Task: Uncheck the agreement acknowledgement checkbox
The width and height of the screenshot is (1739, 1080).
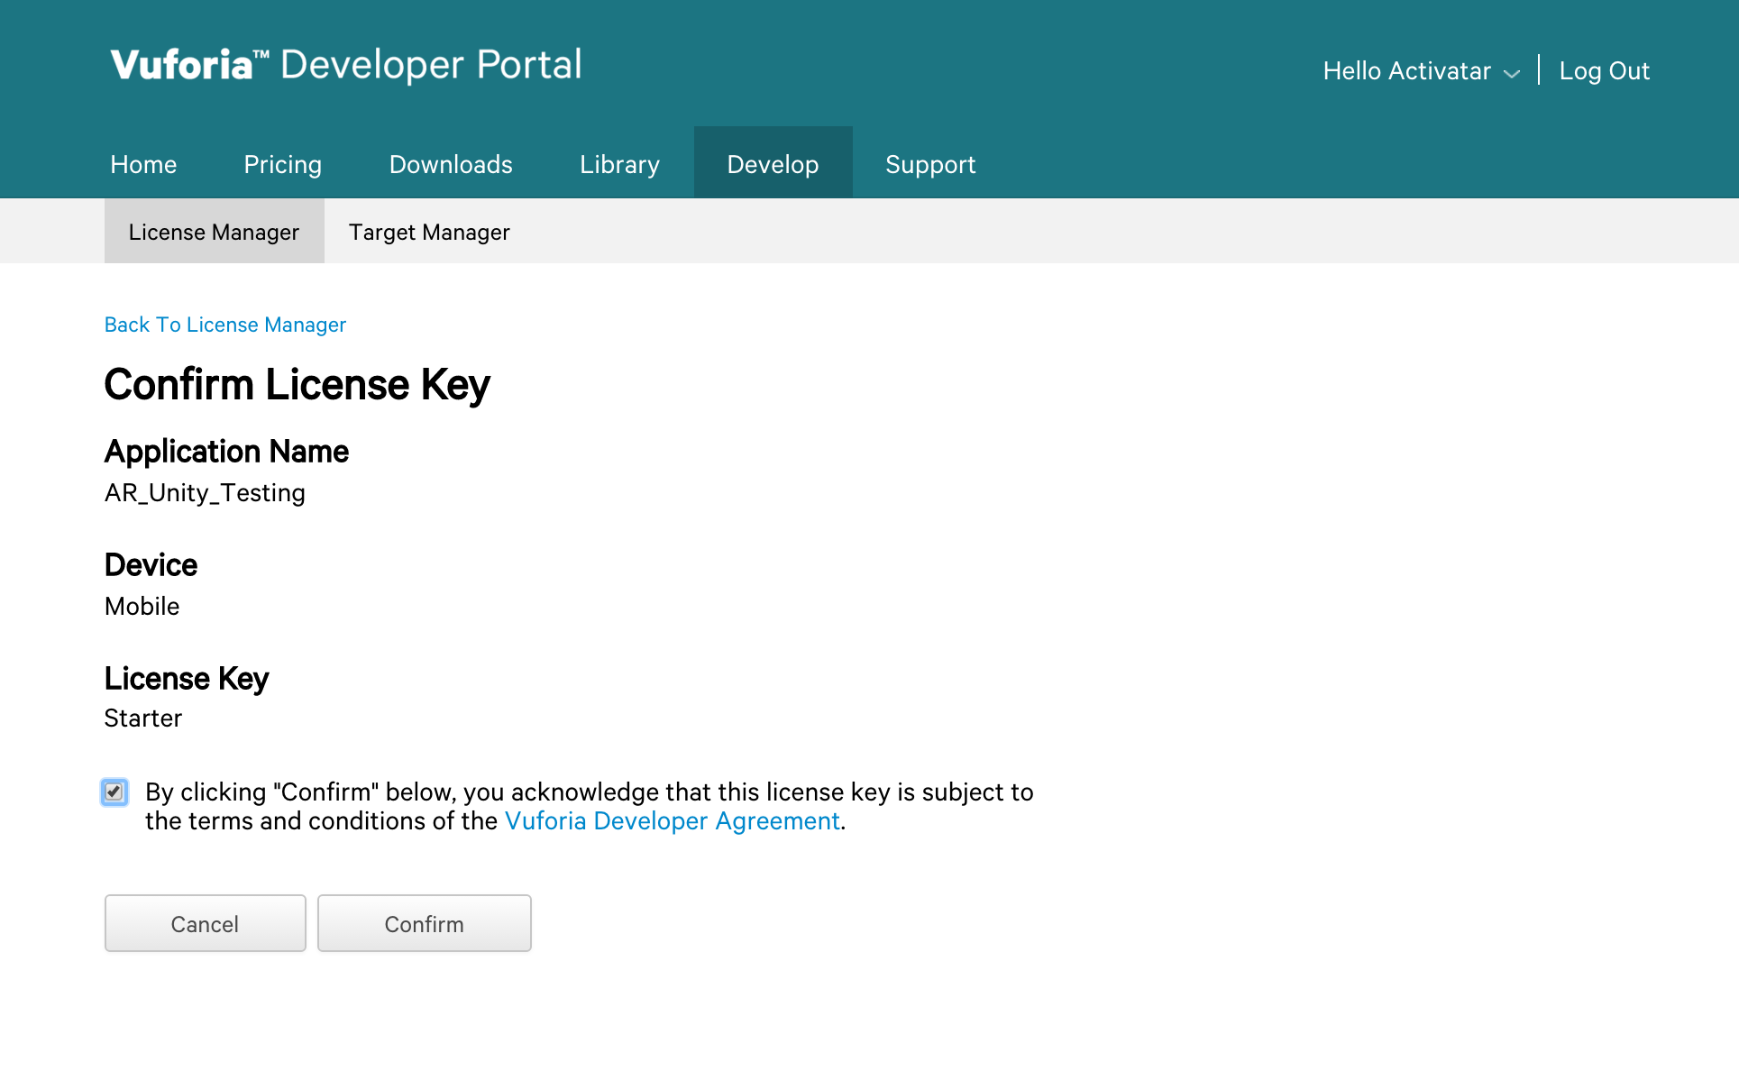Action: point(114,792)
